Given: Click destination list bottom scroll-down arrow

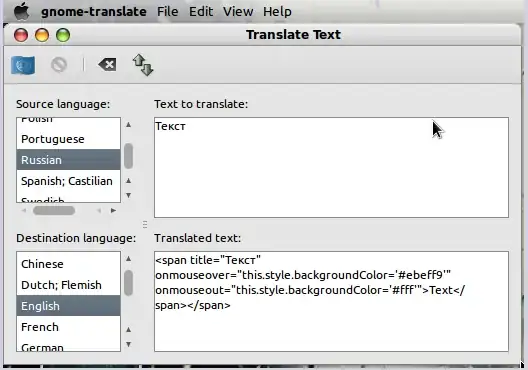Looking at the screenshot, I should pos(128,344).
